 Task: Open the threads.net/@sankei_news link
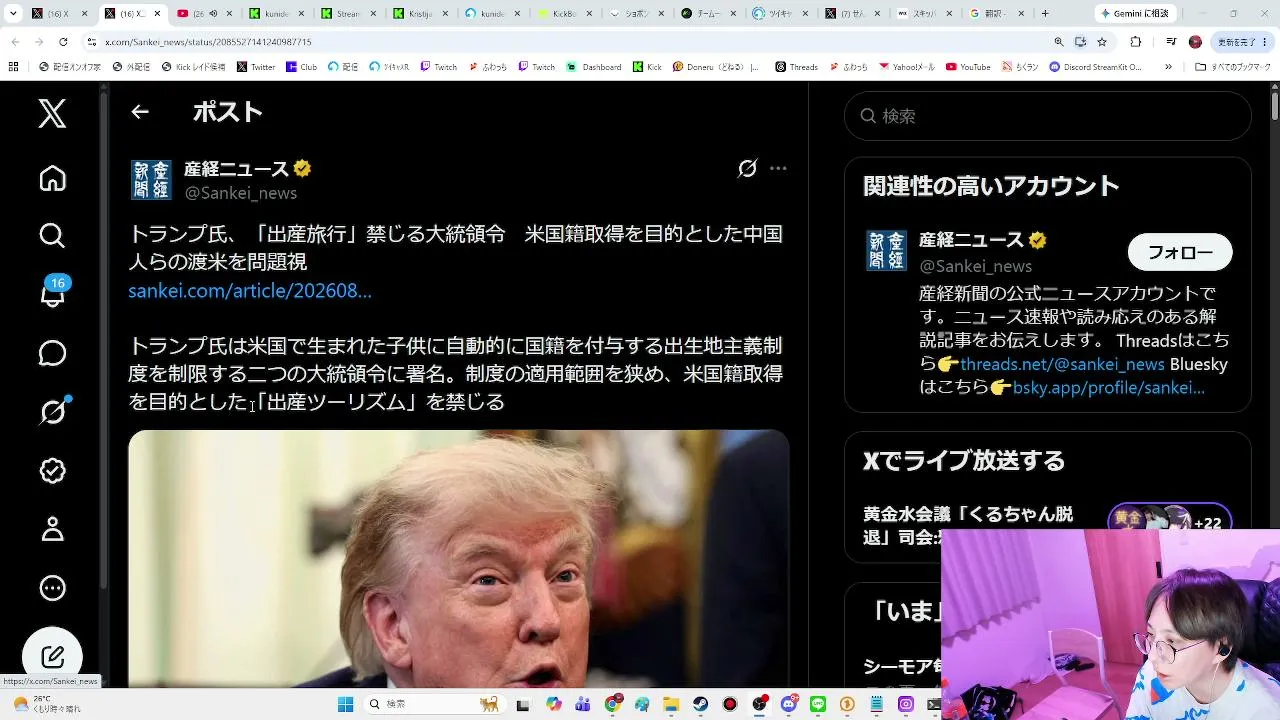(x=1062, y=364)
